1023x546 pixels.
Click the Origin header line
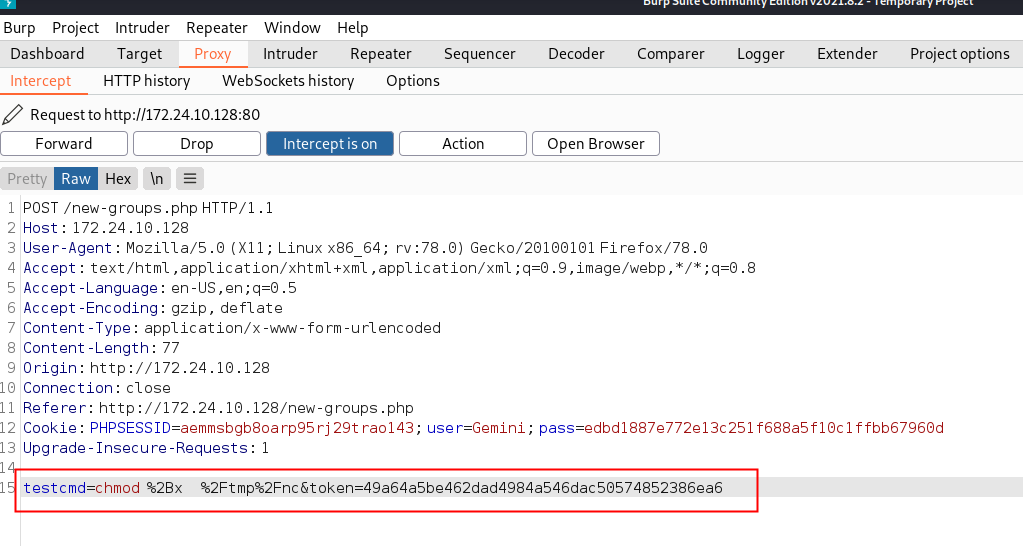pyautogui.click(x=146, y=369)
